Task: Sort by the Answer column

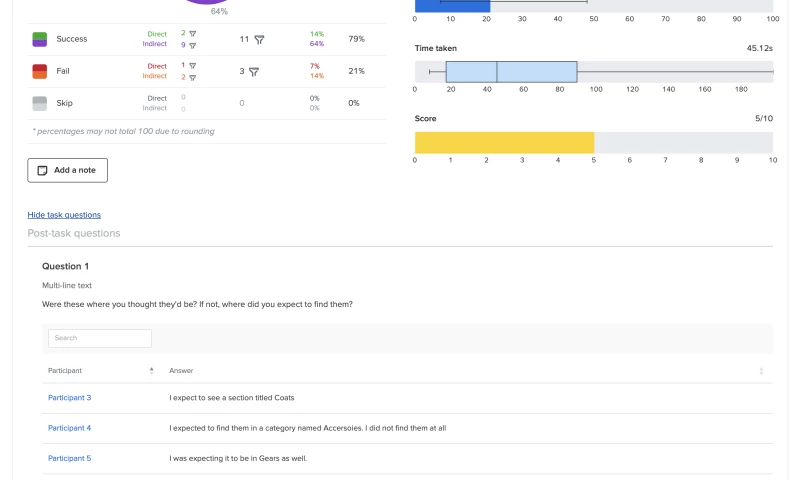Action: pos(761,371)
